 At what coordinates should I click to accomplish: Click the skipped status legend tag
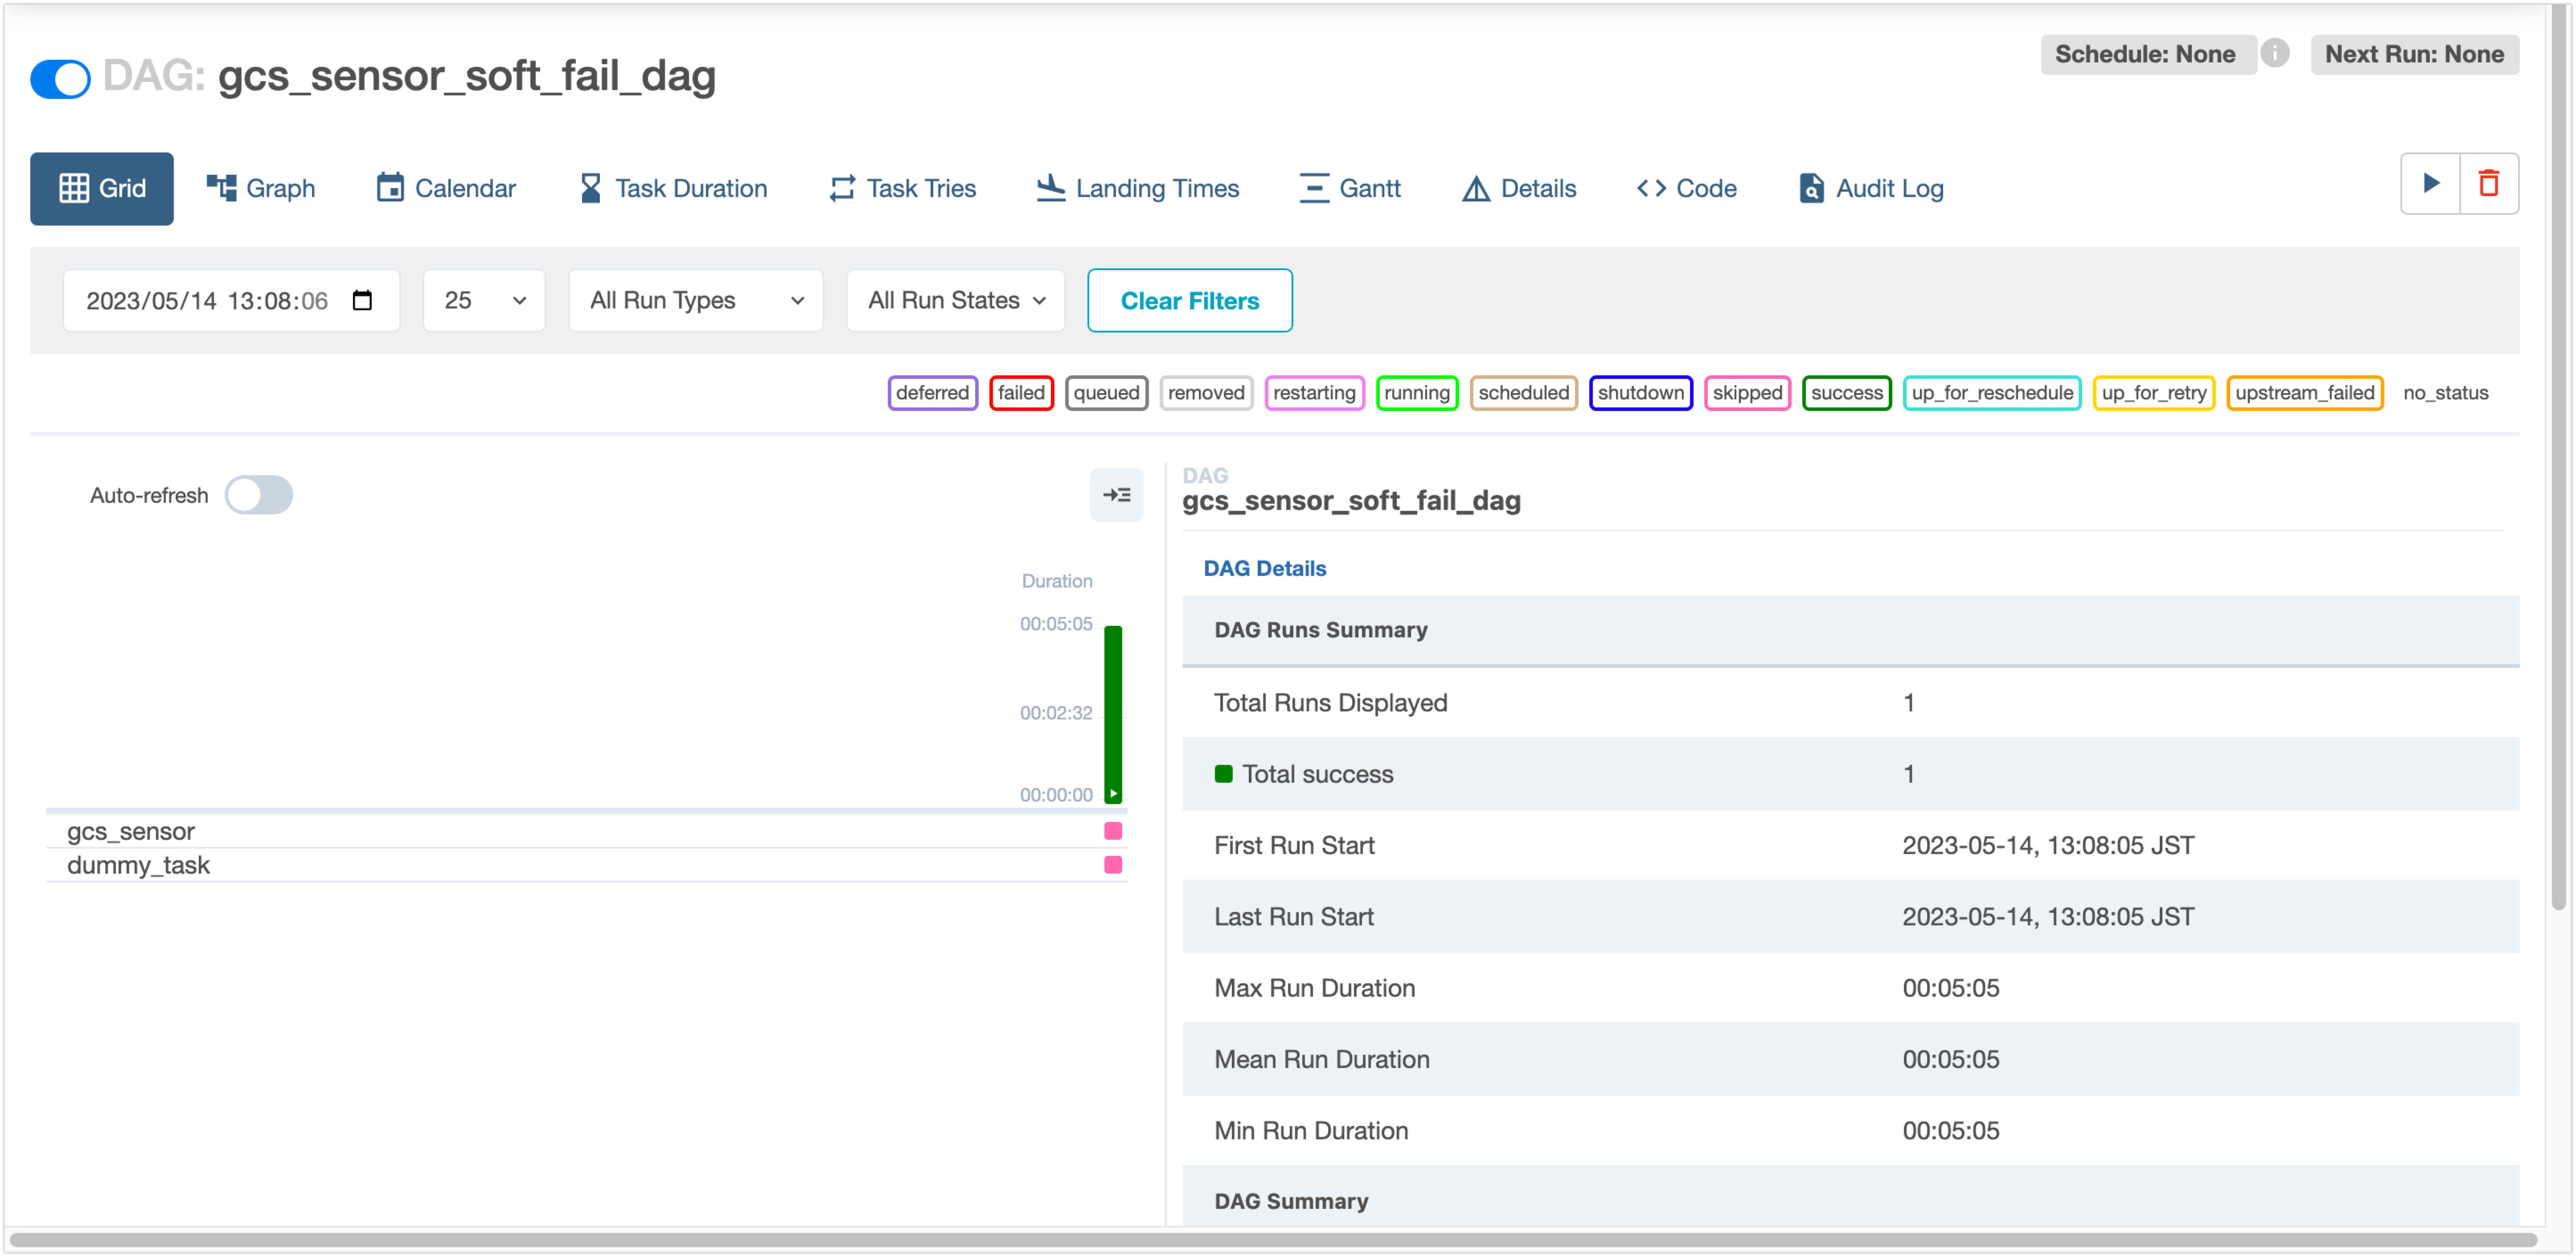[1747, 393]
